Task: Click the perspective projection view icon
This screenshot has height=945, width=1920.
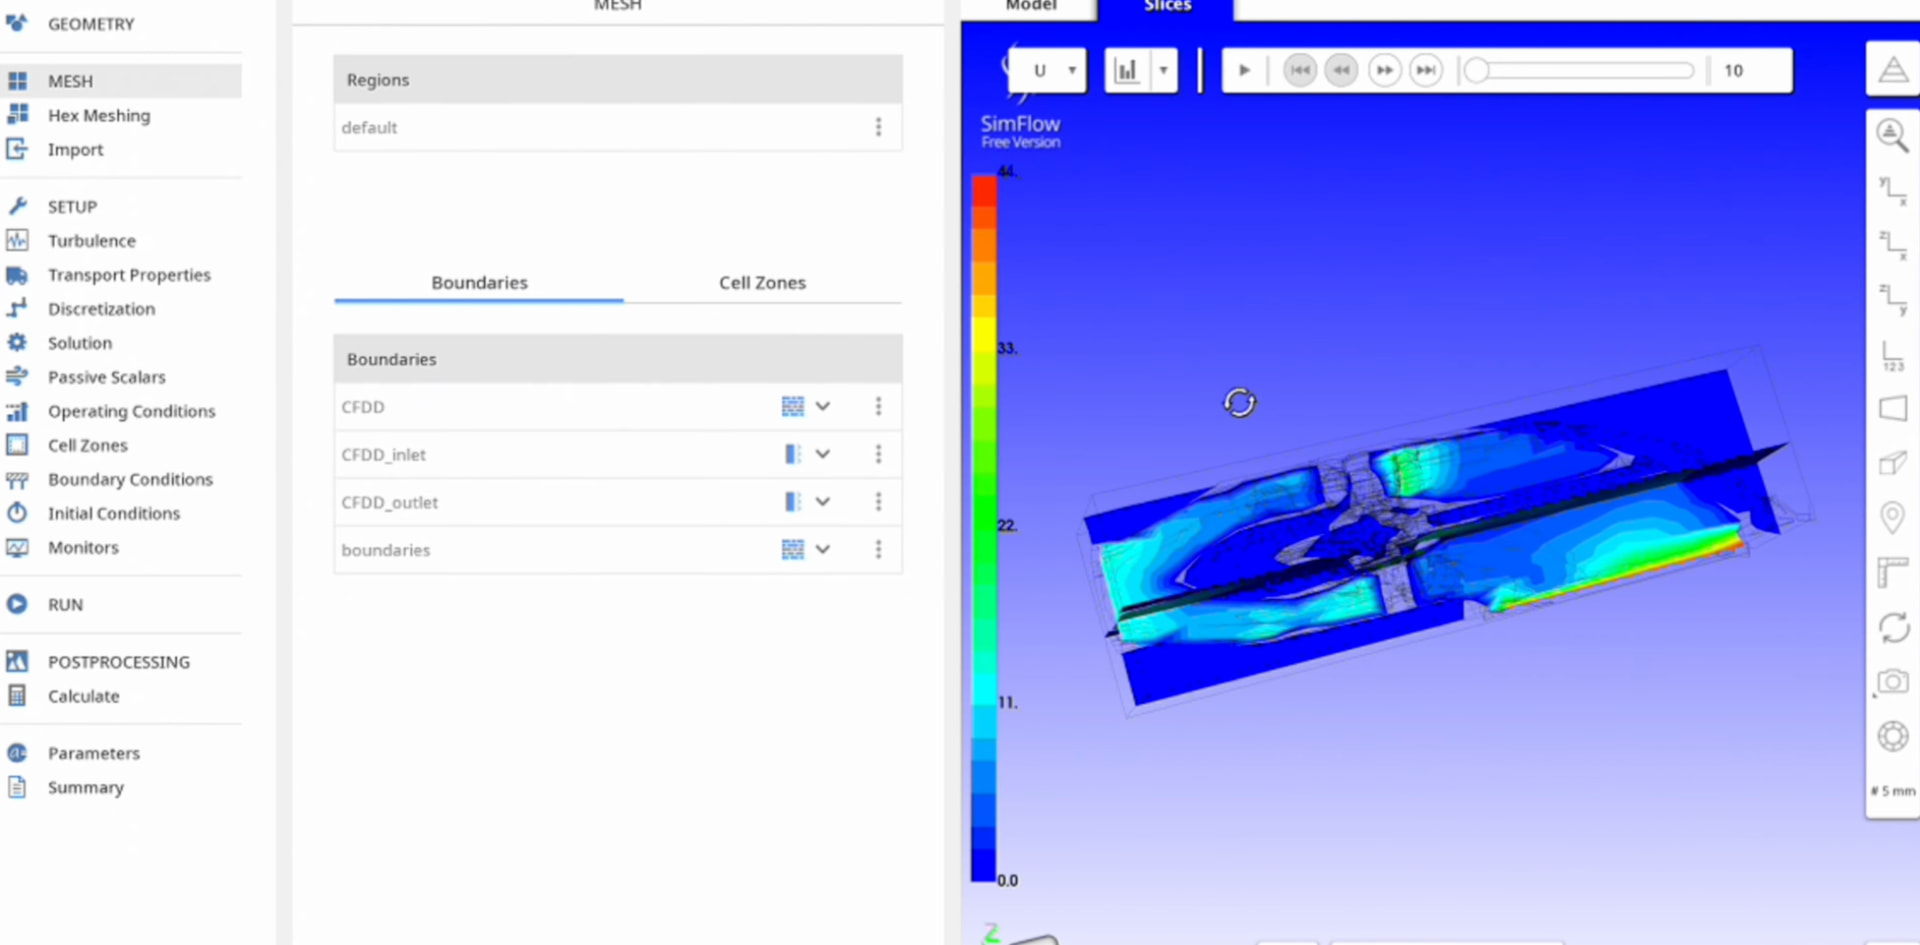Action: [1892, 408]
